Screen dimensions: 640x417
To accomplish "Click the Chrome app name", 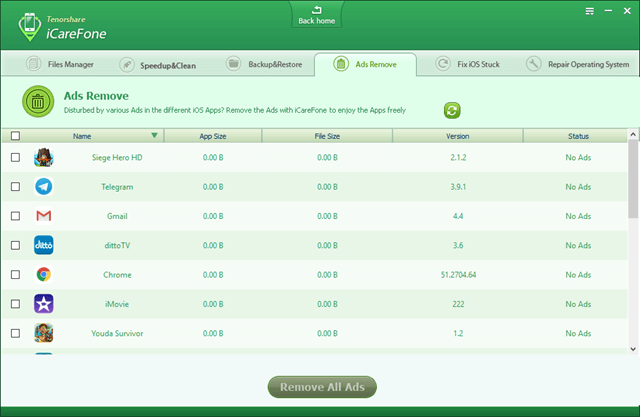I will [x=117, y=275].
